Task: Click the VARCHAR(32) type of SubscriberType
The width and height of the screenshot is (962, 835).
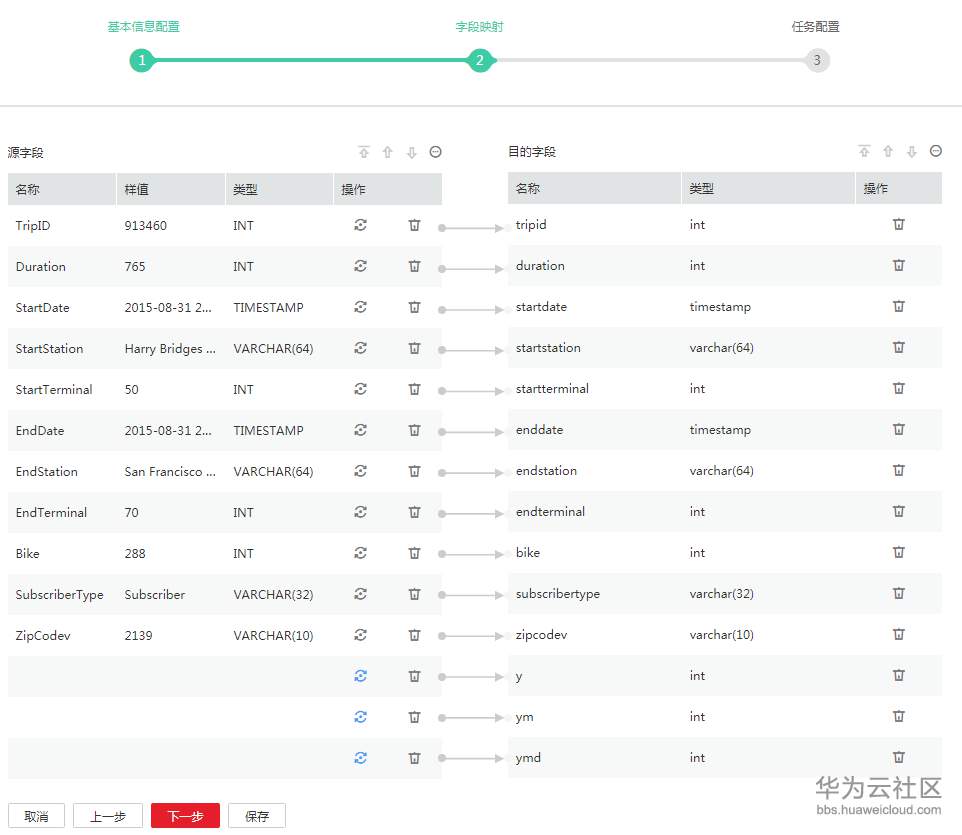Action: (273, 594)
